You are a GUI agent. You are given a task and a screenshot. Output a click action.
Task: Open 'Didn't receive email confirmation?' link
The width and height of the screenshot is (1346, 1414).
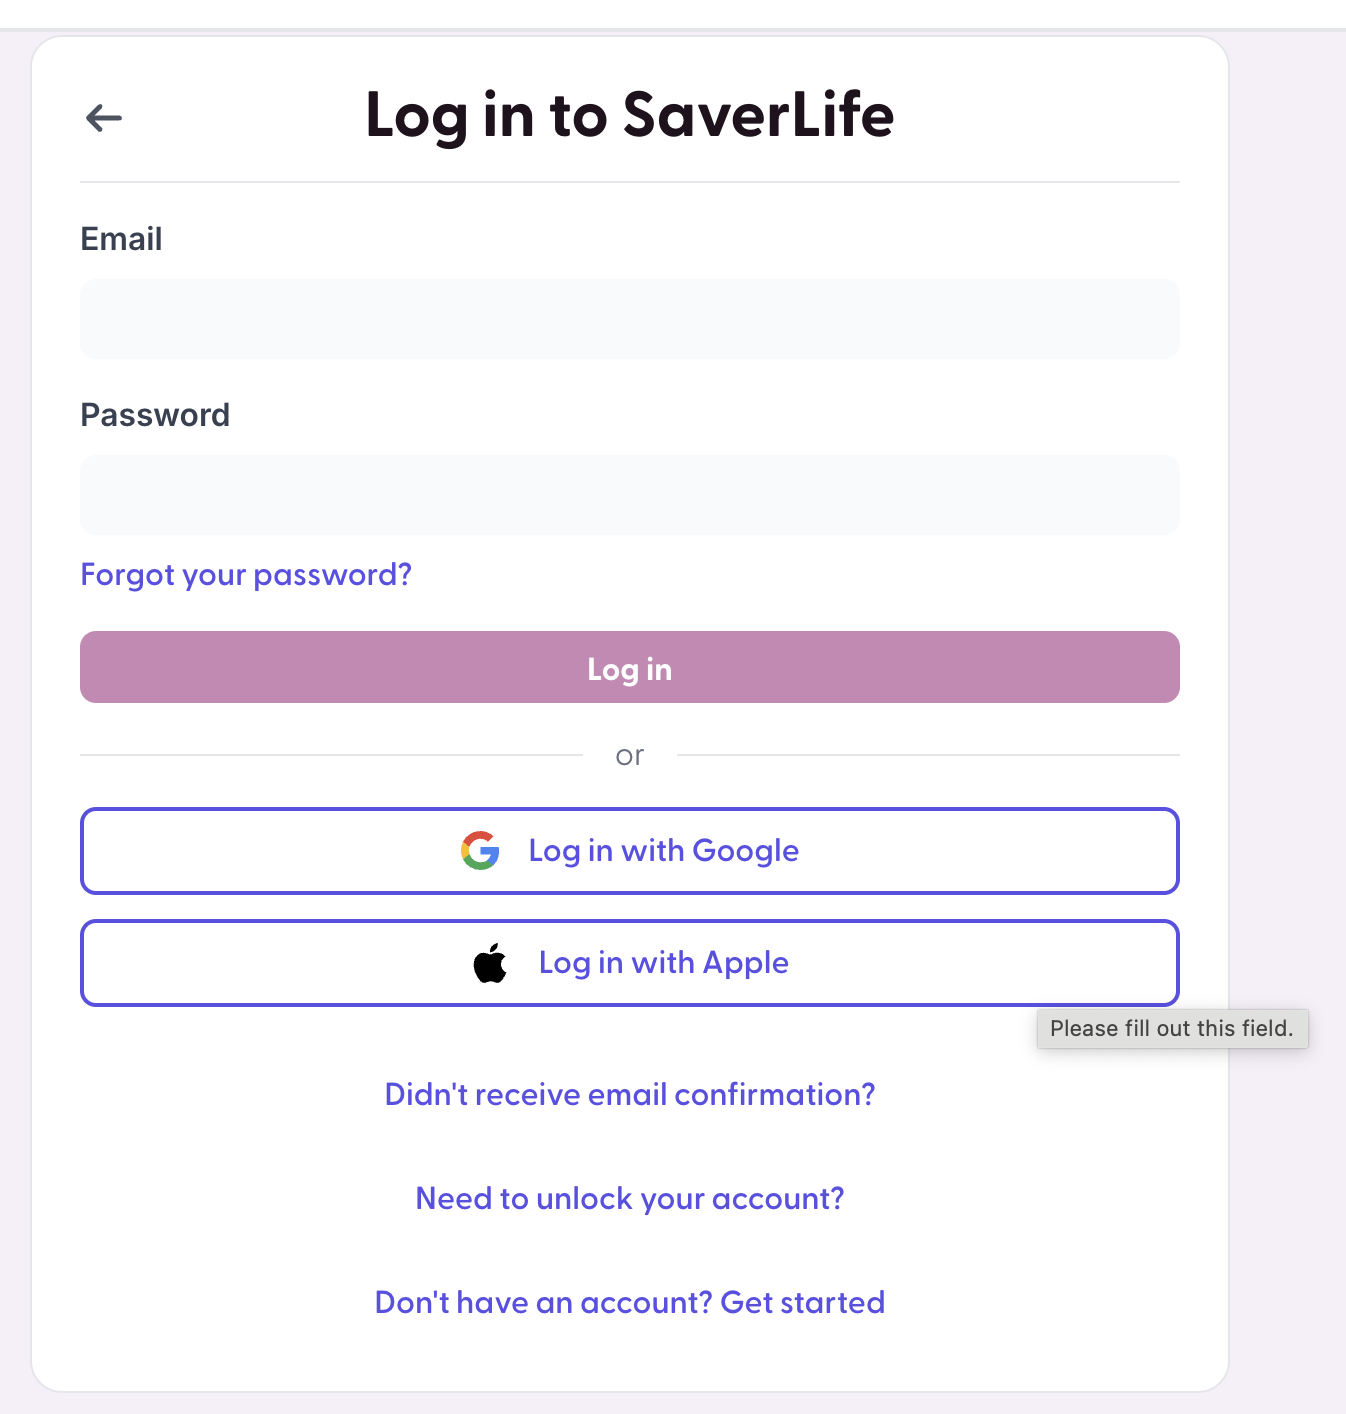coord(630,1095)
